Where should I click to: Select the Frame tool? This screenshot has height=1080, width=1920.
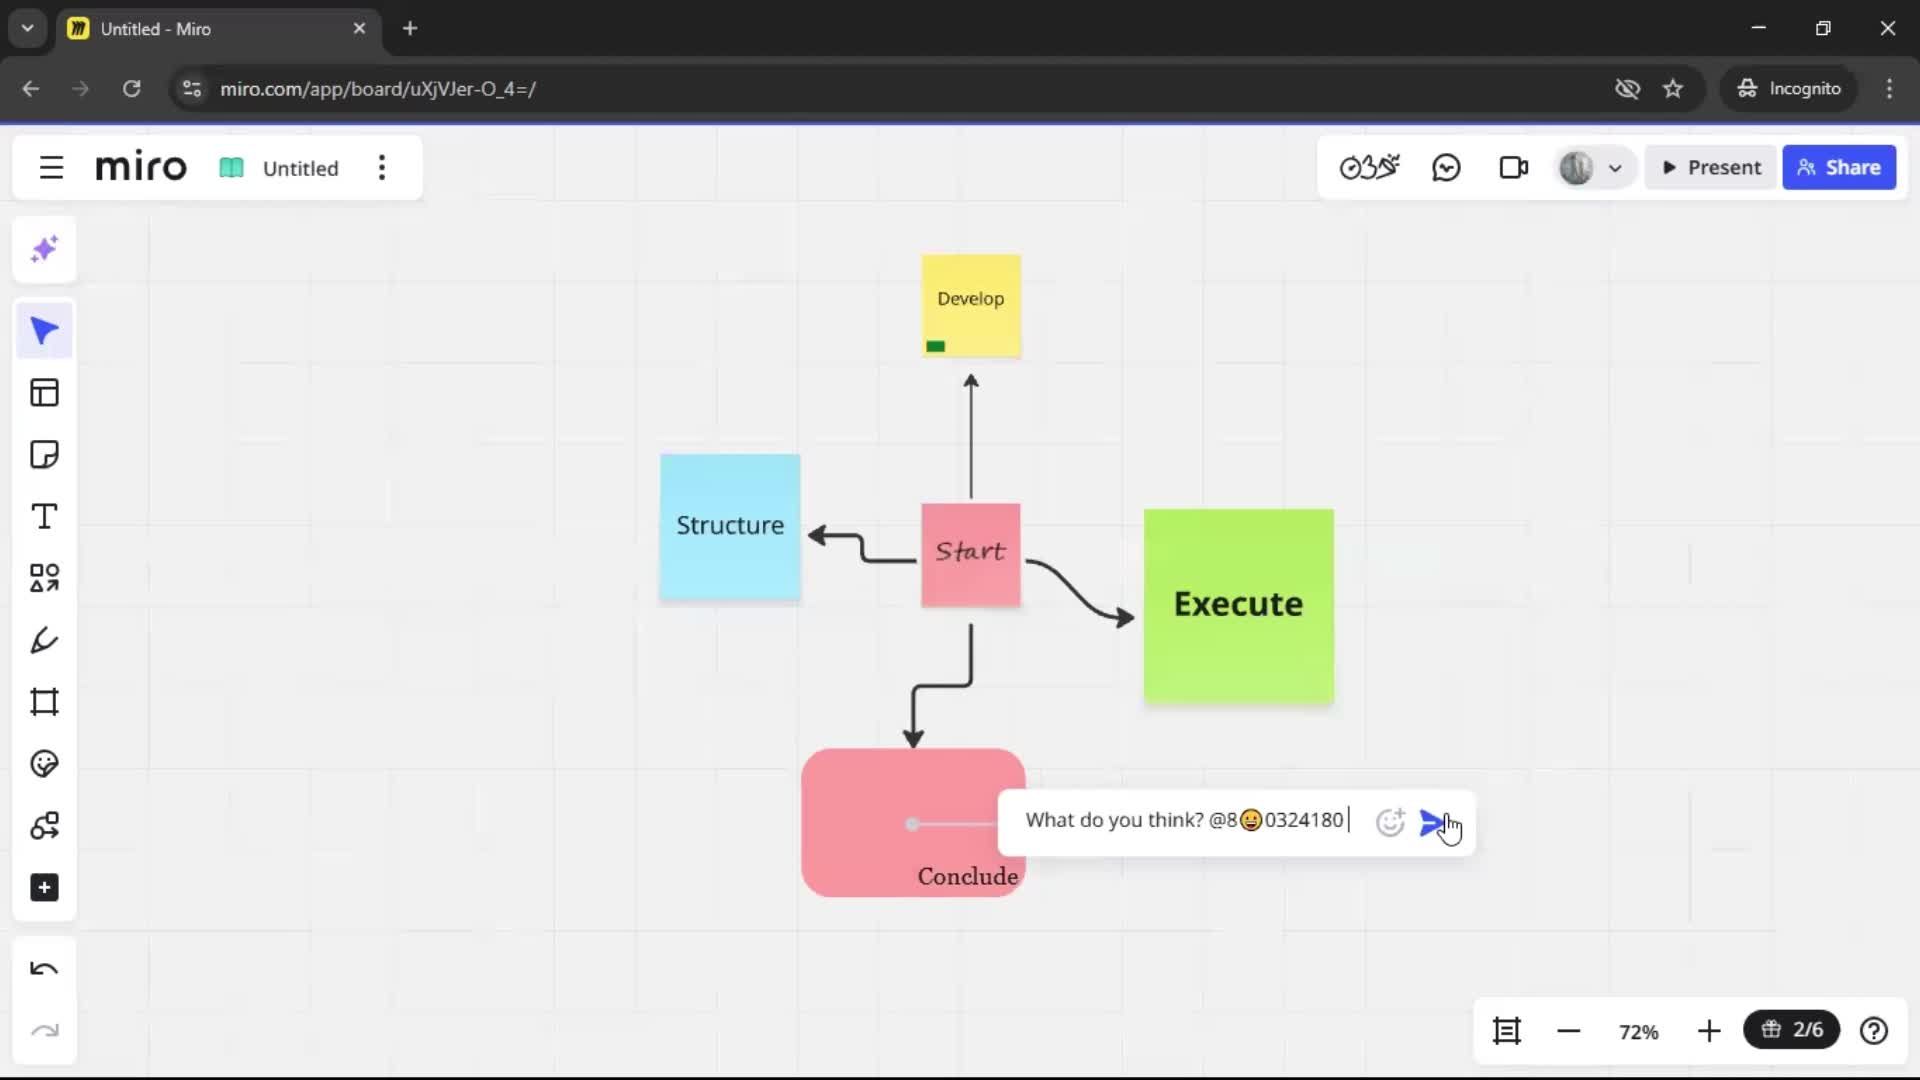tap(44, 702)
